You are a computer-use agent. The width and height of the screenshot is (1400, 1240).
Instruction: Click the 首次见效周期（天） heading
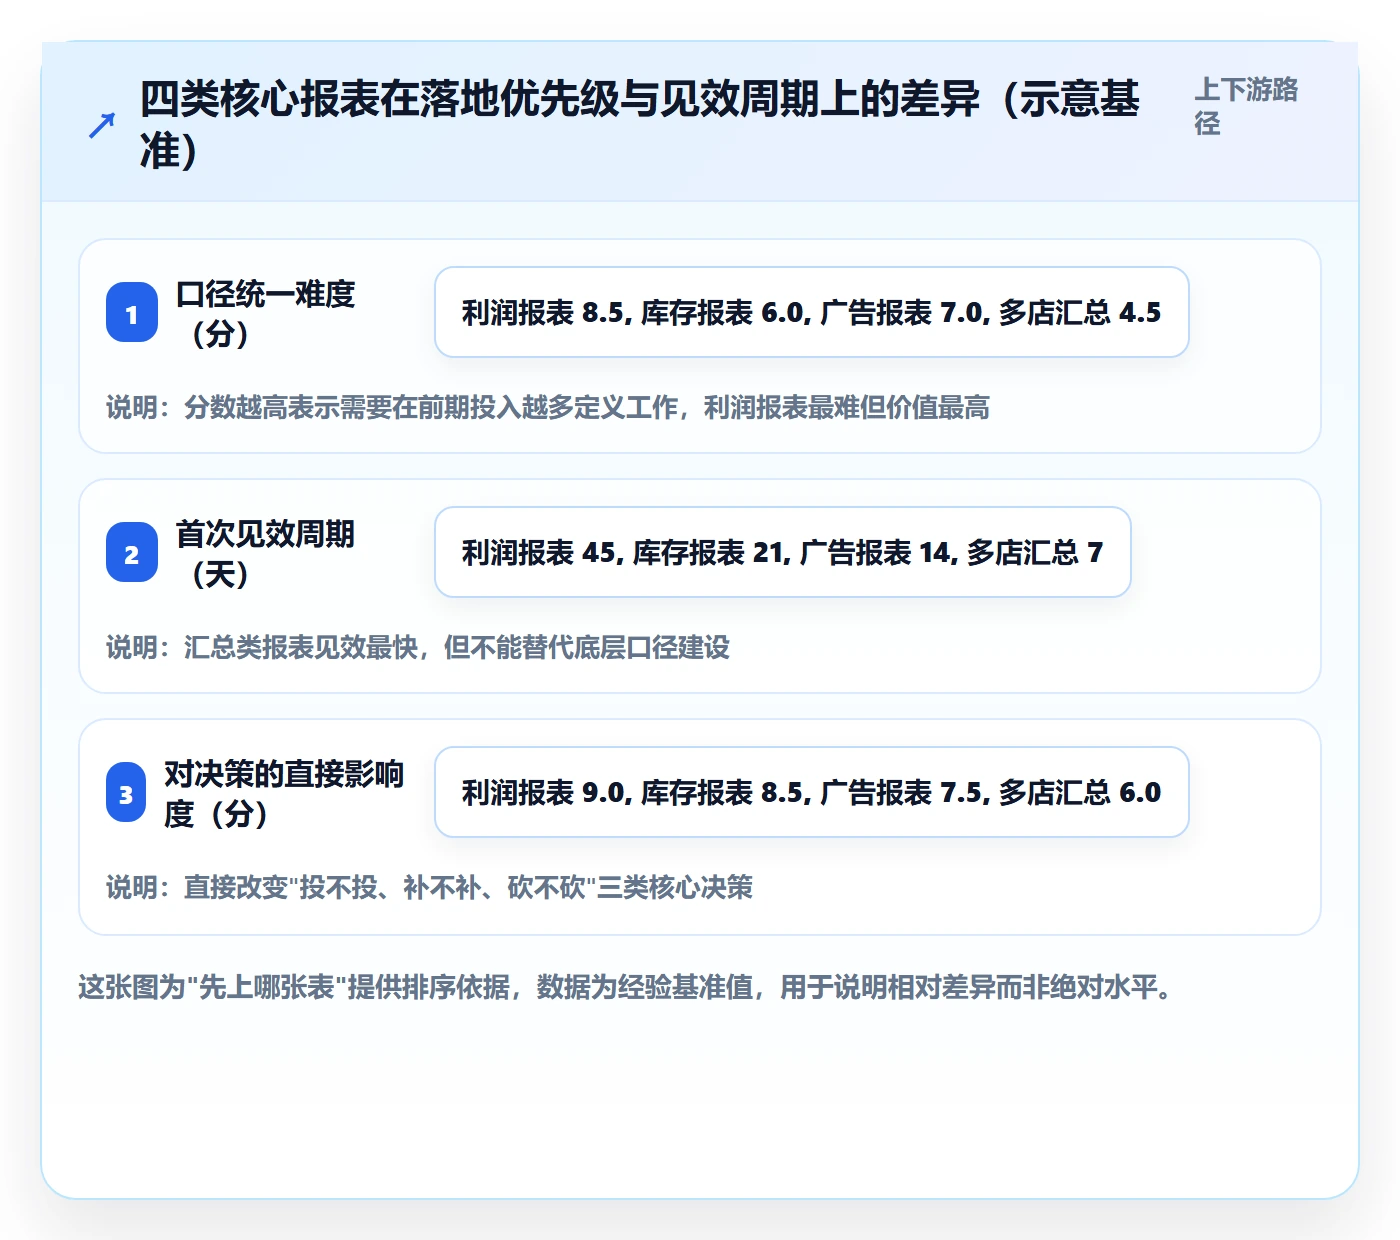pos(265,553)
